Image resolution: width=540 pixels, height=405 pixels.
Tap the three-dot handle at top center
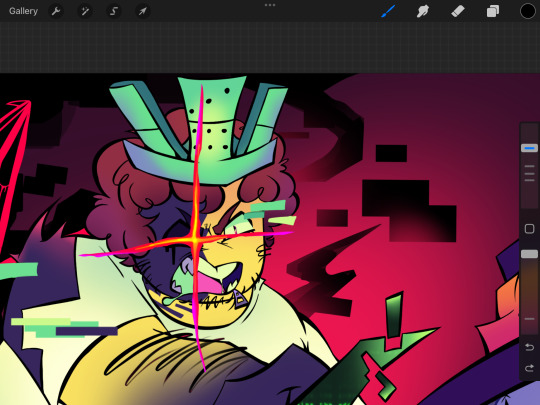click(270, 5)
